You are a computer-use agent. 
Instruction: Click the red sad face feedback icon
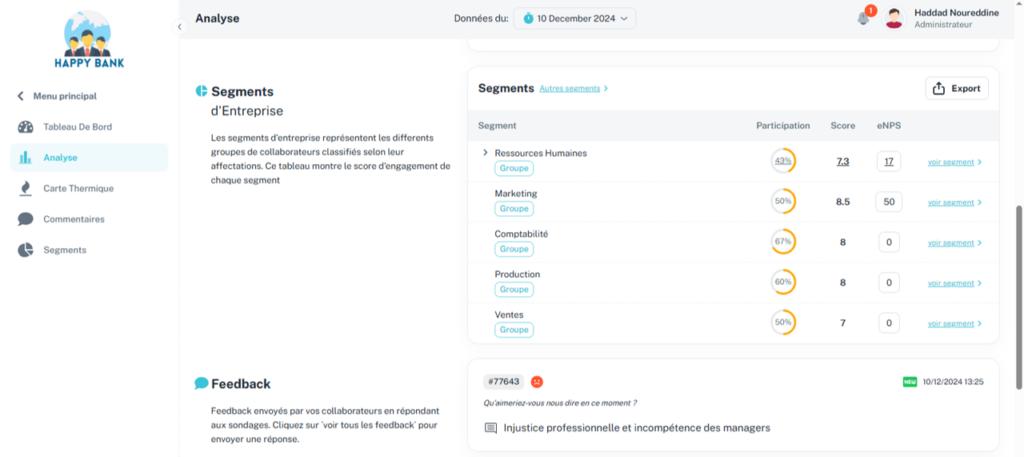pyautogui.click(x=537, y=382)
